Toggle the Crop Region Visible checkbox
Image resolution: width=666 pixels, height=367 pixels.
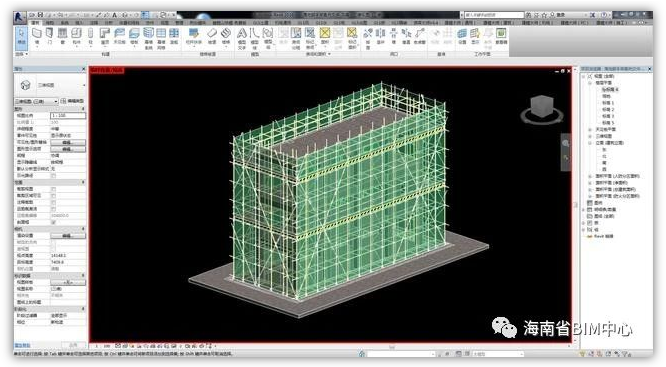tap(53, 196)
